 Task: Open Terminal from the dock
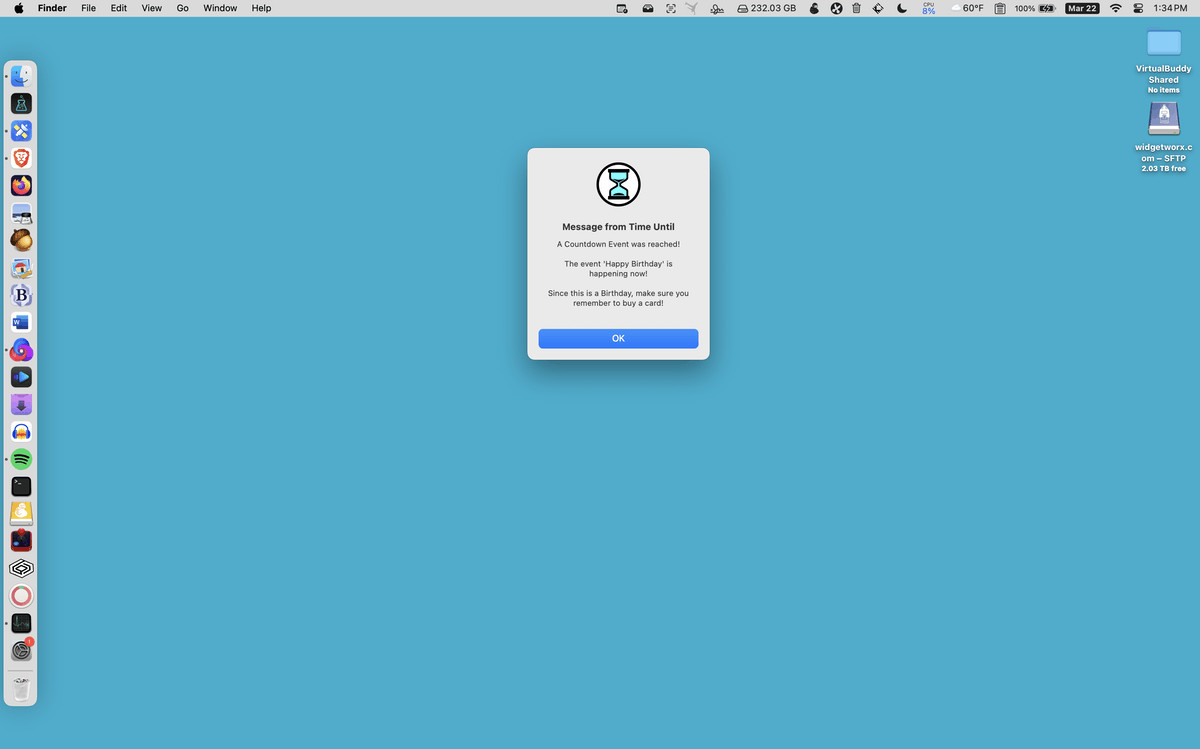click(x=21, y=486)
